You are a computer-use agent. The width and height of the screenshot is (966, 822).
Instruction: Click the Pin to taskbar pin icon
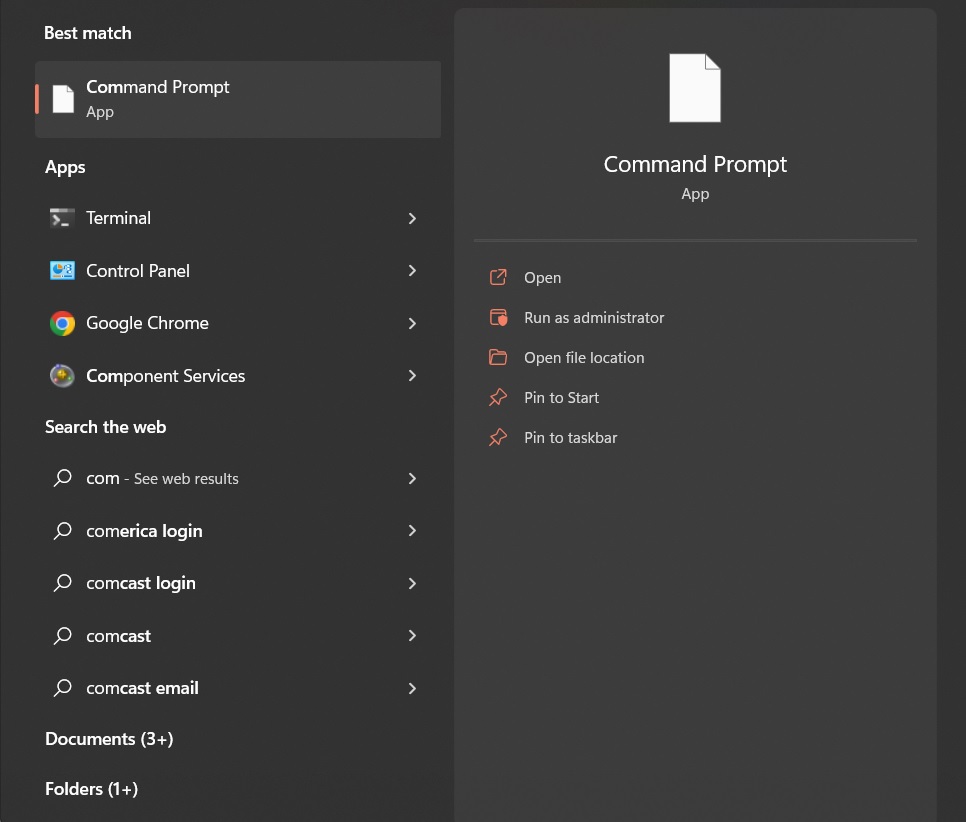click(498, 438)
